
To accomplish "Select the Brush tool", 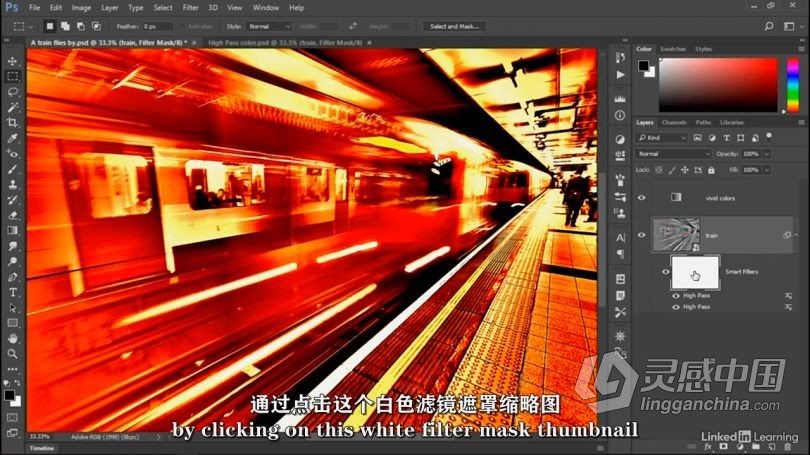I will [12, 169].
